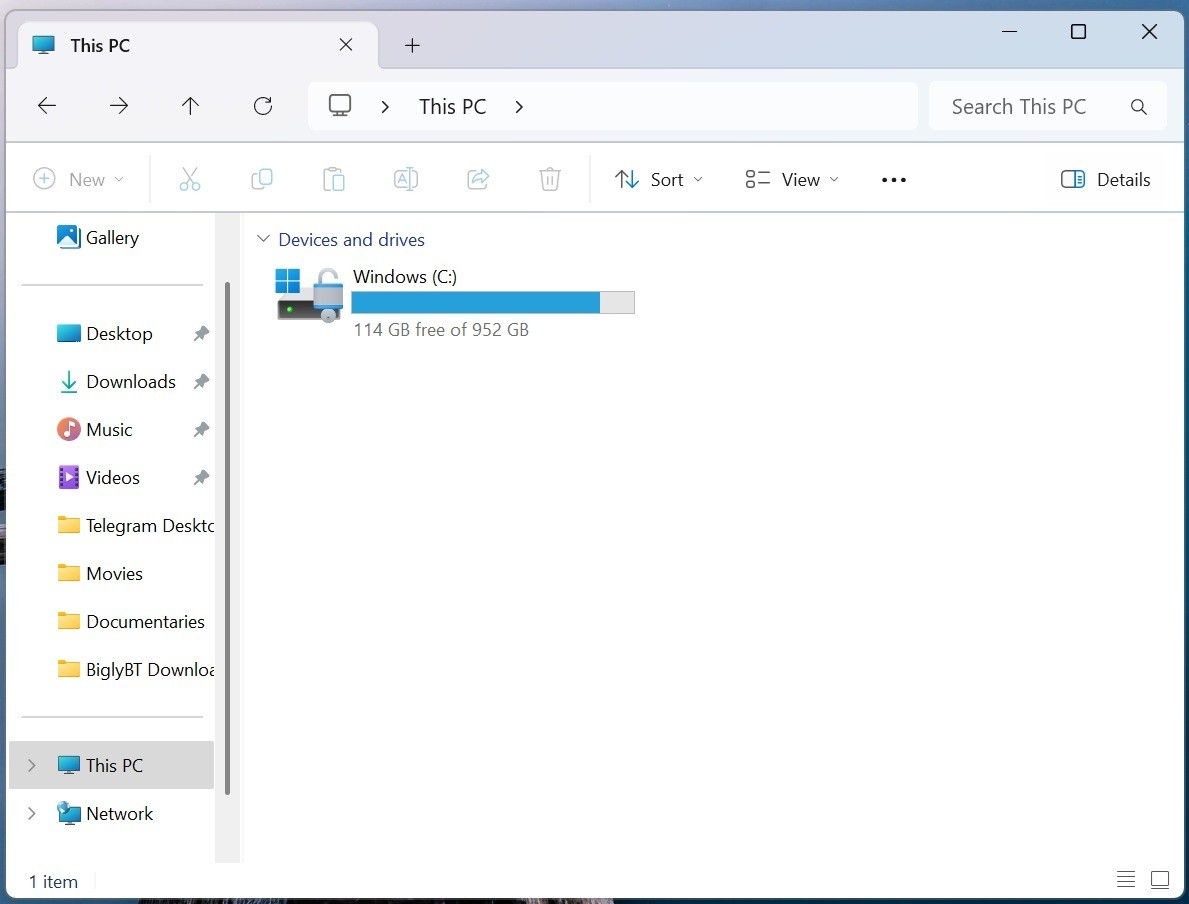Open the View dropdown
Image resolution: width=1189 pixels, height=904 pixels.
pyautogui.click(x=792, y=180)
